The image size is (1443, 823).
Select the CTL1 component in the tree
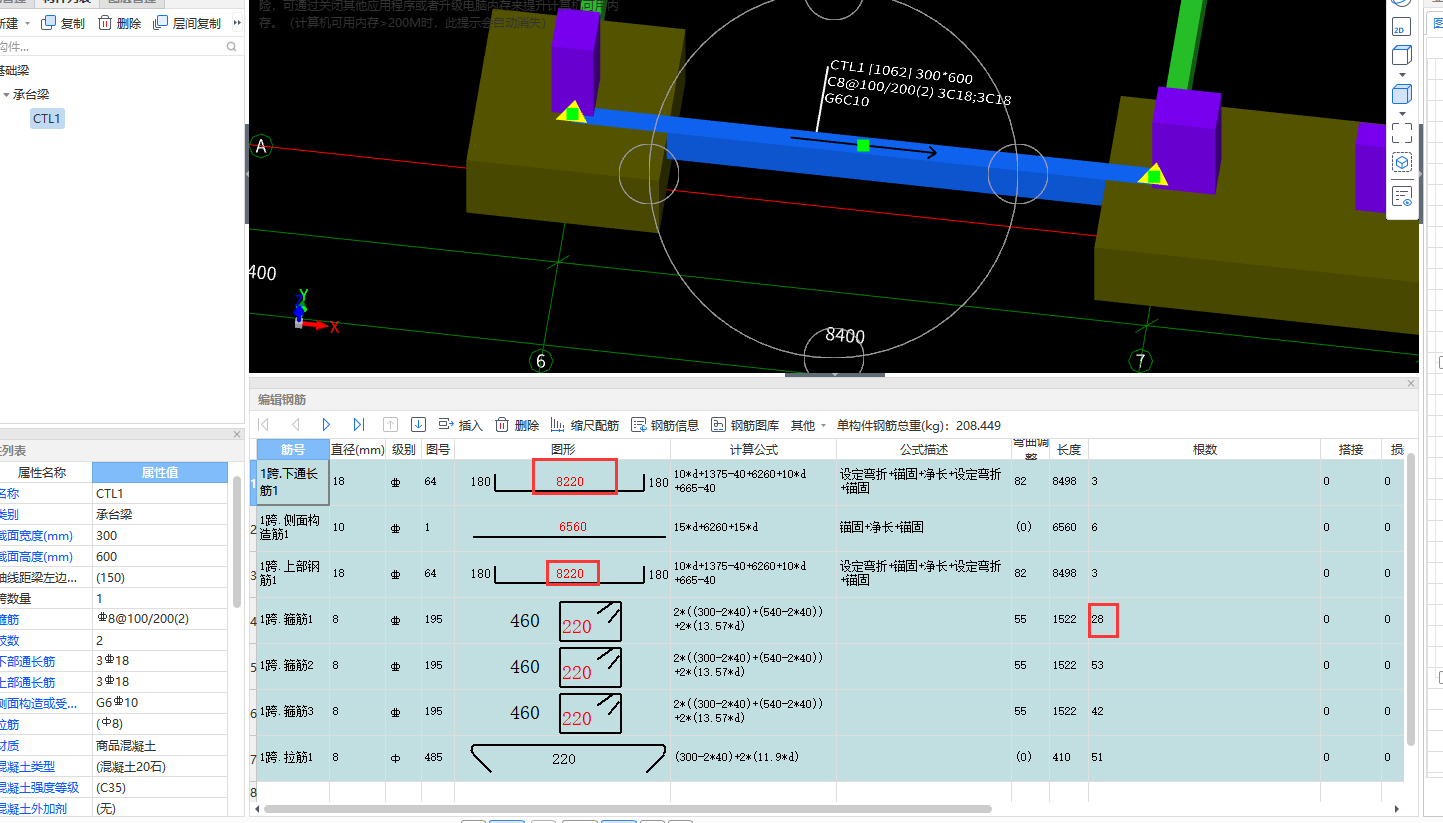pyautogui.click(x=47, y=118)
